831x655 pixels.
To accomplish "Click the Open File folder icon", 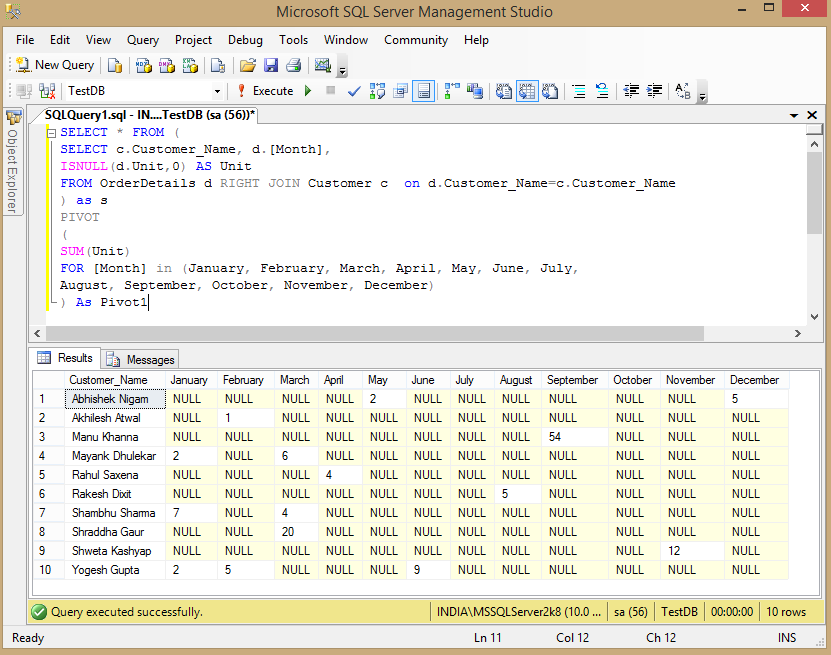I will pos(248,65).
